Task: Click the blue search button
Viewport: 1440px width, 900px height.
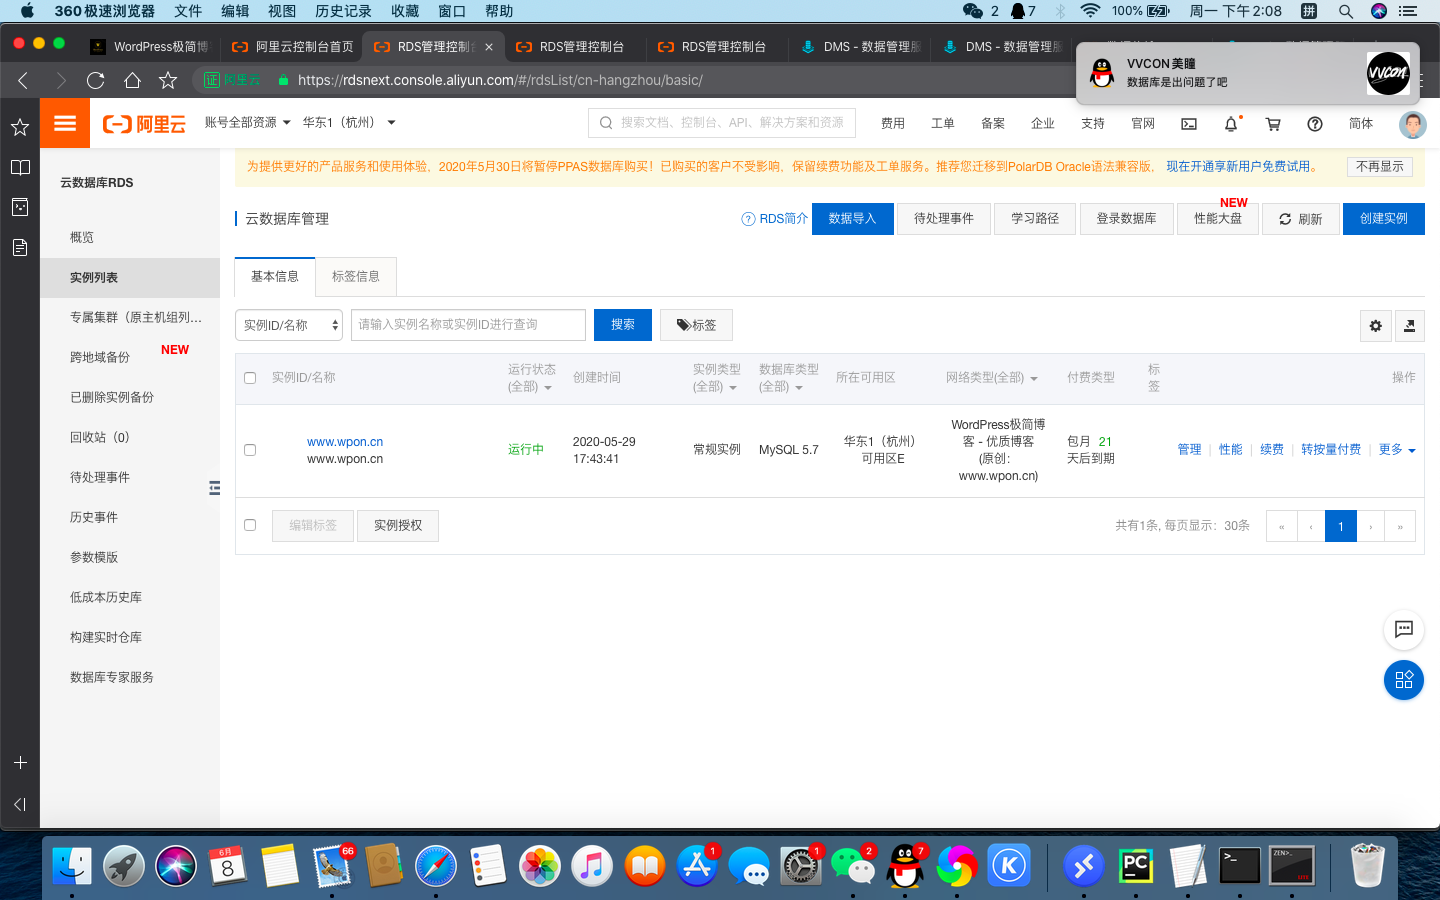Action: 623,325
